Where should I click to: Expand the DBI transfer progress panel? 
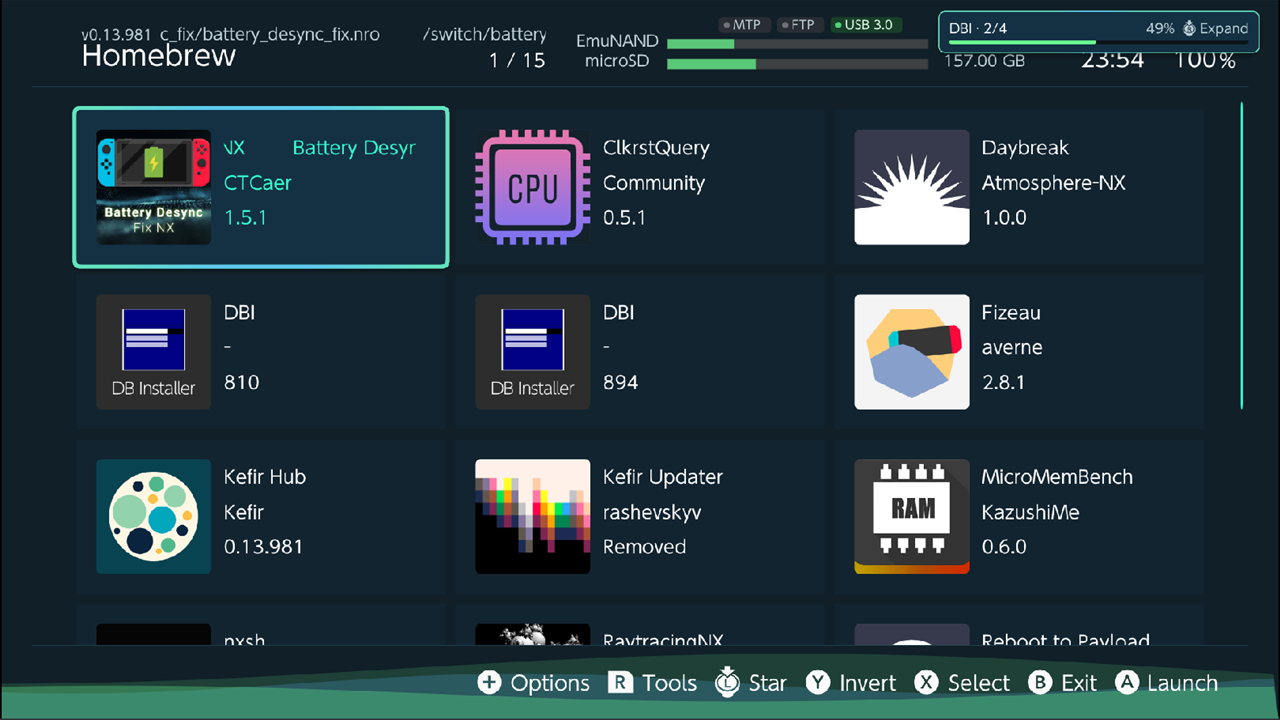[1215, 29]
